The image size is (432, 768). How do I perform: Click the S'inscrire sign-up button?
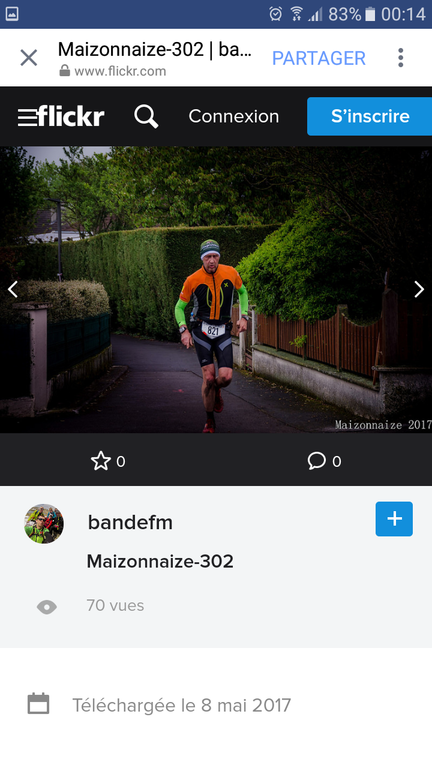[369, 116]
